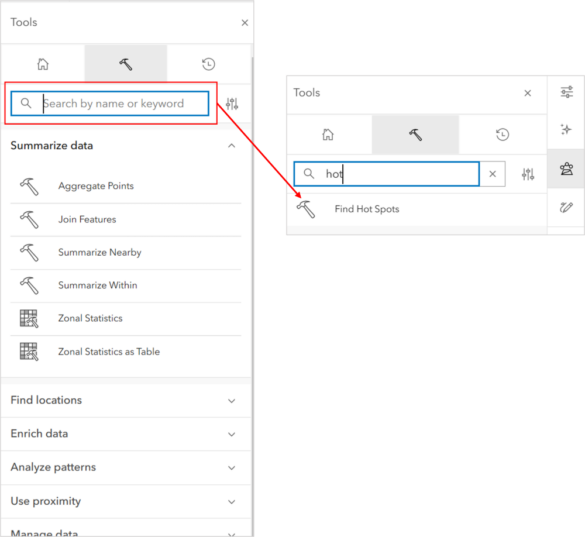Close the right Tools panel
Viewport: 585px width, 537px height.
[x=528, y=93]
